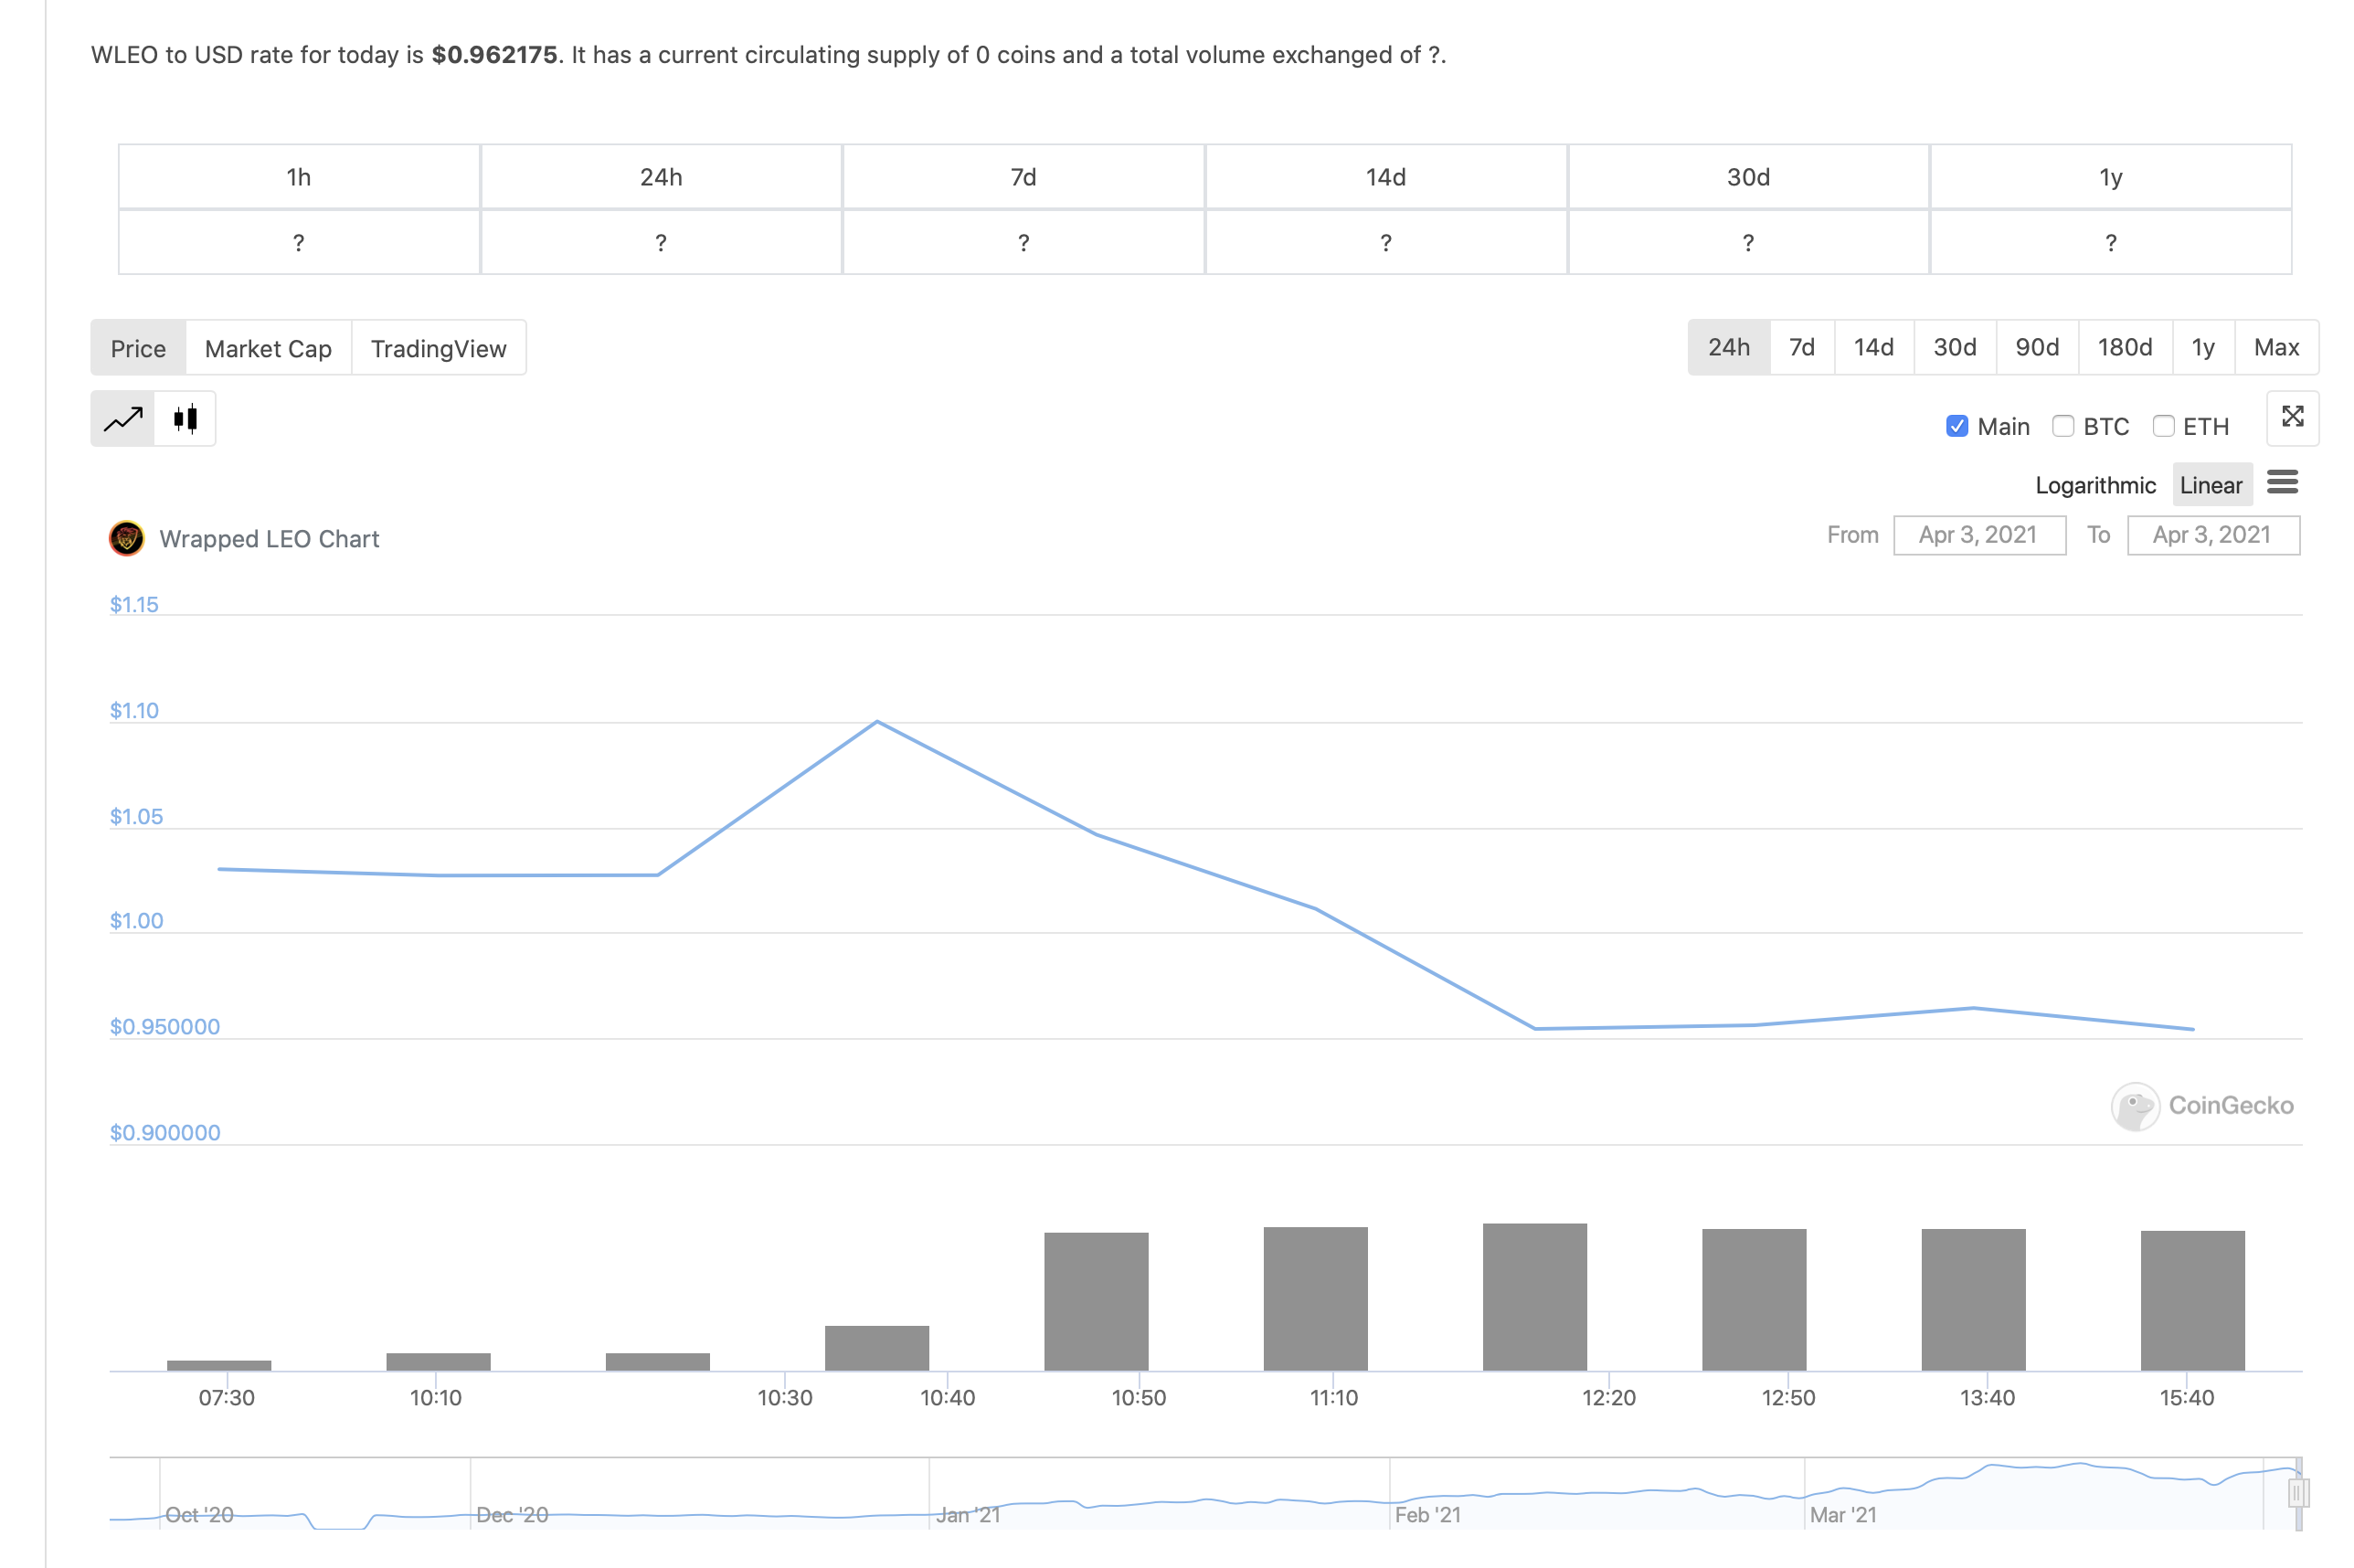The width and height of the screenshot is (2354, 1568).
Task: Select the 90d chart range
Action: pos(2037,347)
